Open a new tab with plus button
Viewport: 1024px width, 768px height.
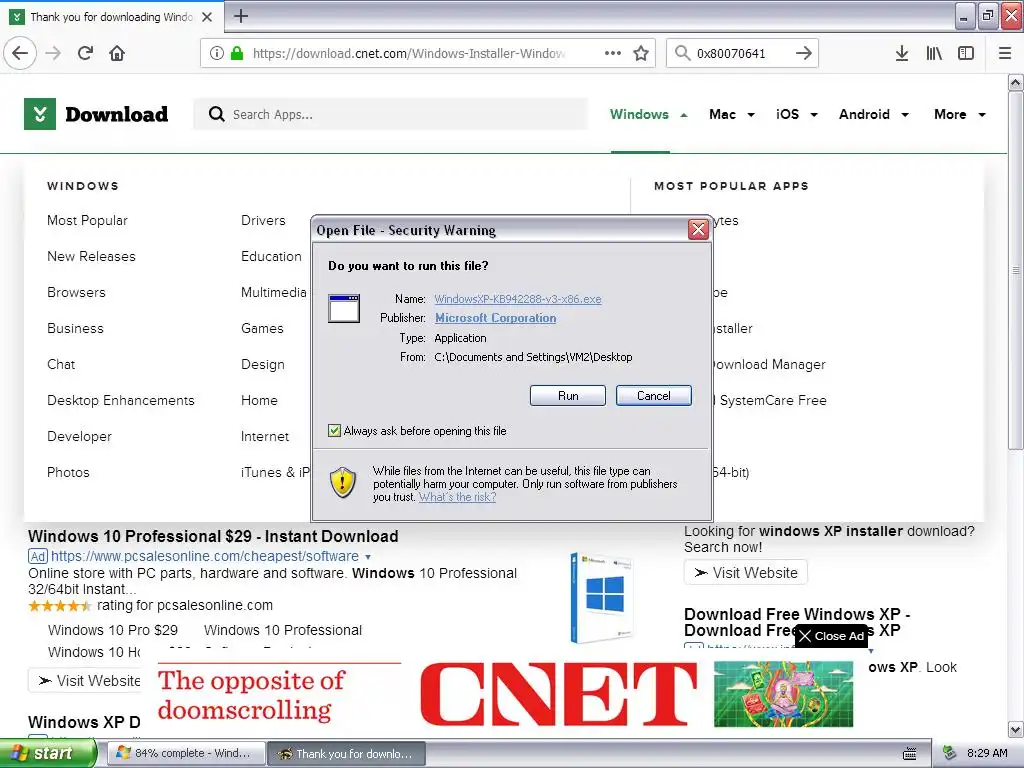click(x=241, y=16)
